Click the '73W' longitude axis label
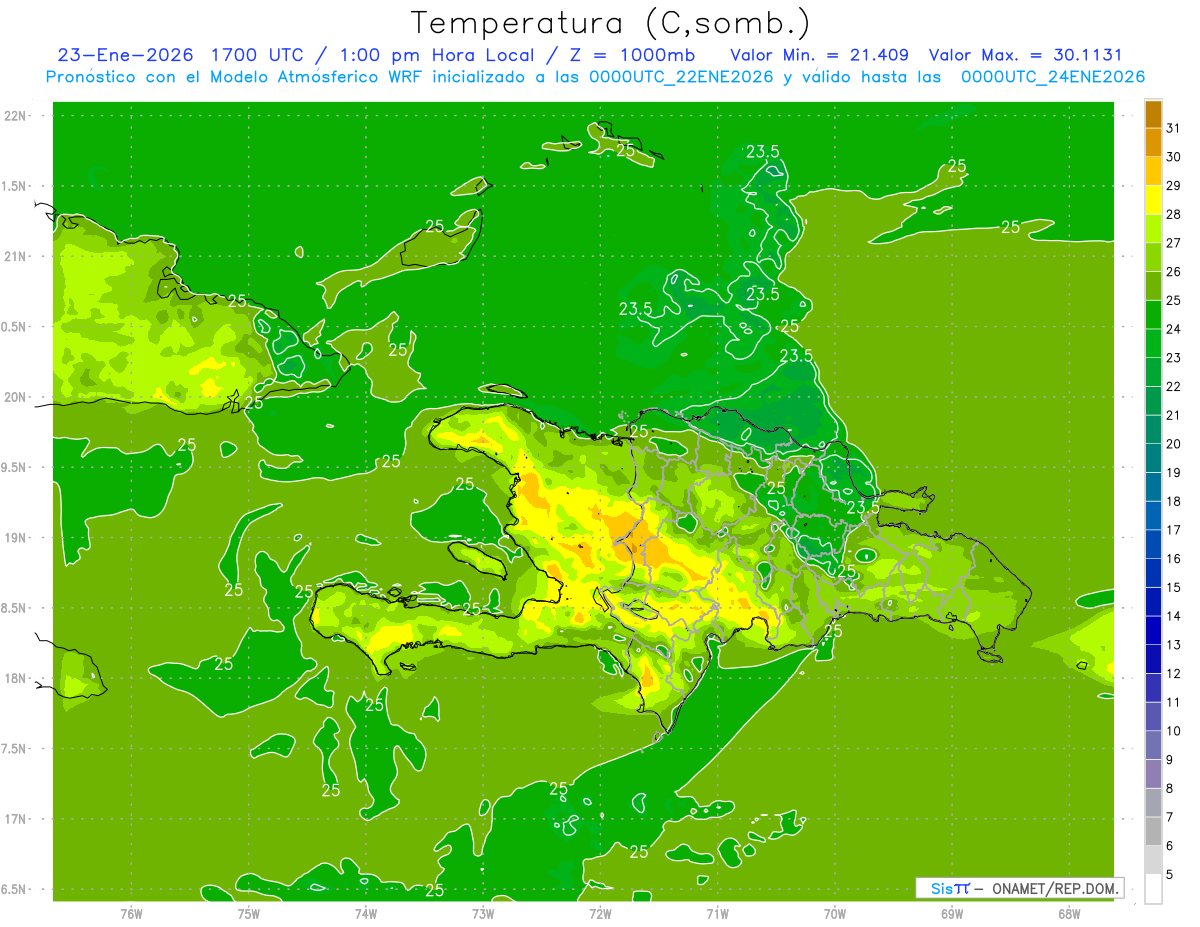 [x=483, y=913]
